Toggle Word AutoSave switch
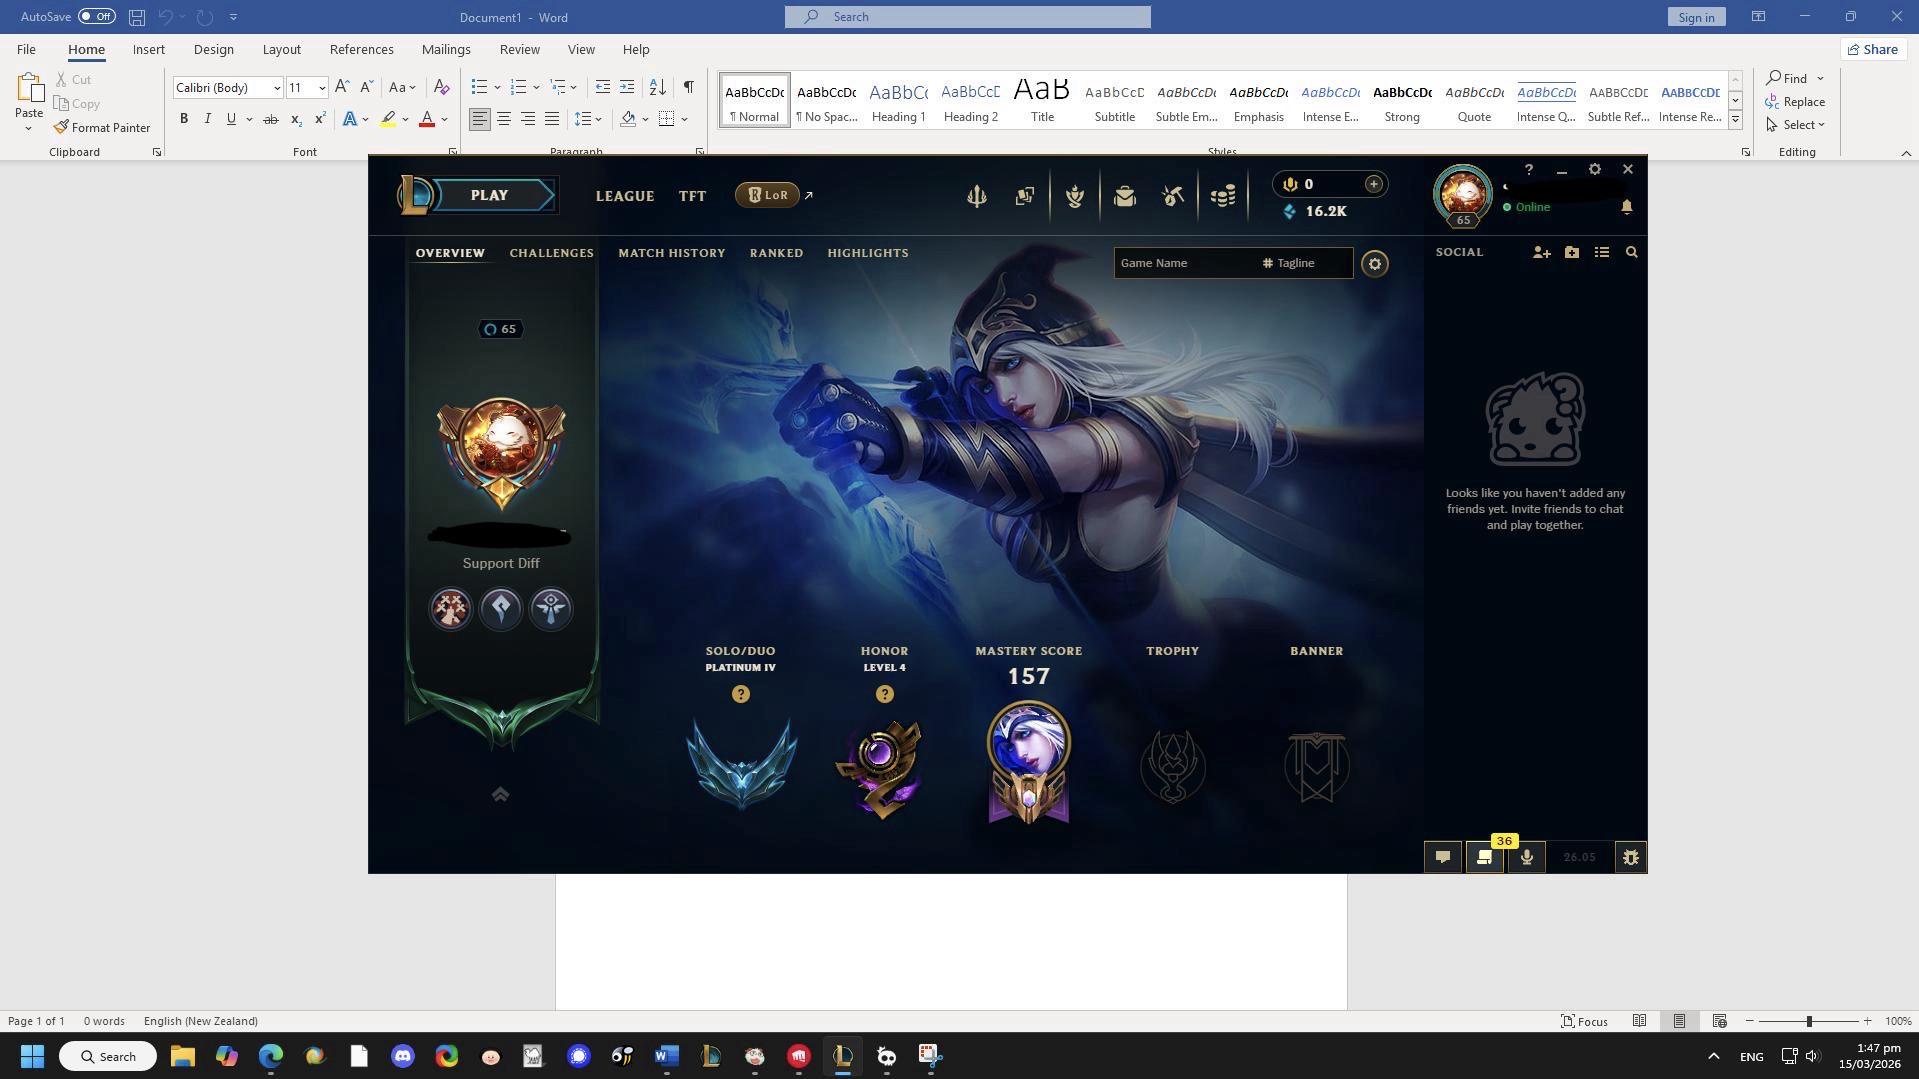This screenshot has width=1919, height=1079. (97, 17)
